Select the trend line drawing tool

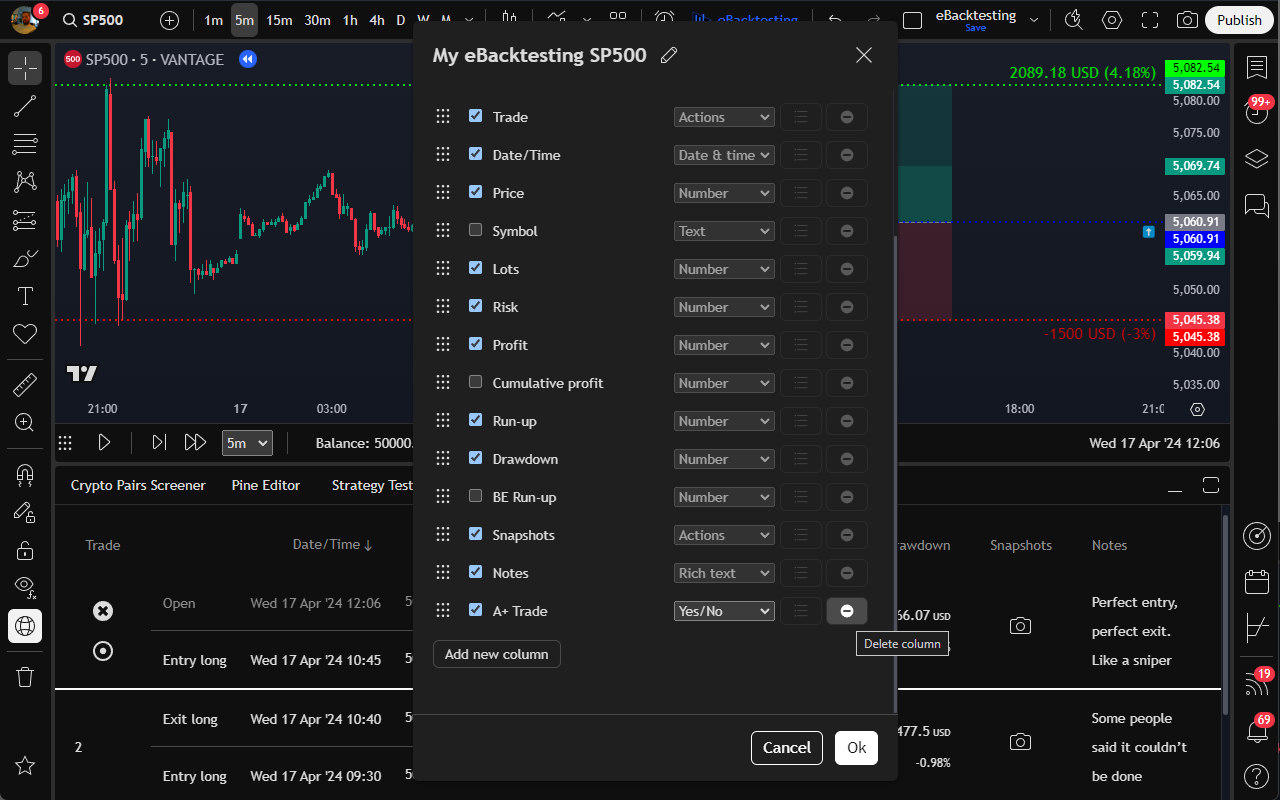[25, 106]
